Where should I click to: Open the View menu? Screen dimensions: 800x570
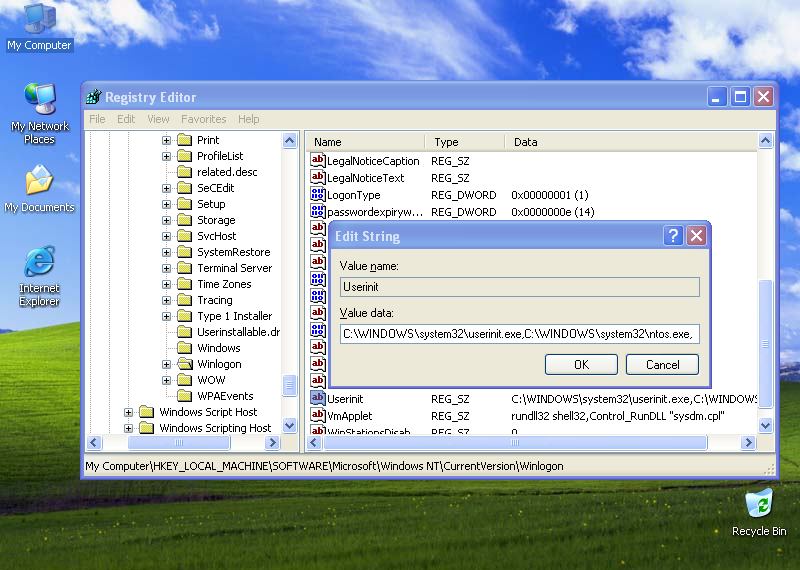[158, 119]
